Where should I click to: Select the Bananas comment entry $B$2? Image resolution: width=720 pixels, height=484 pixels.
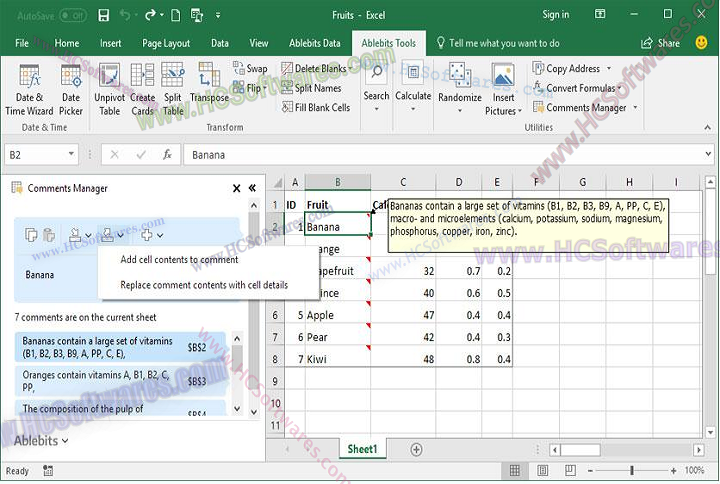(120, 347)
